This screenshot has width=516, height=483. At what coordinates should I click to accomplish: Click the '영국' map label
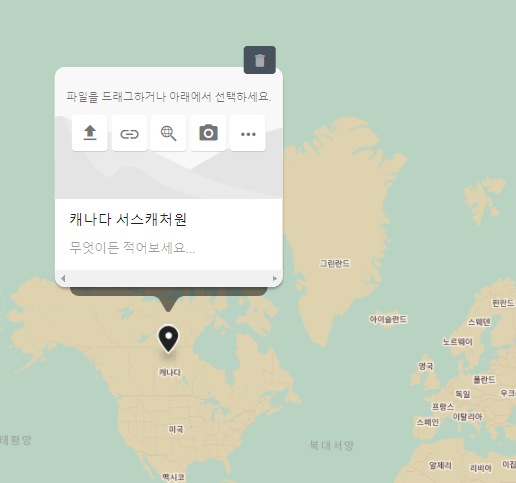pyautogui.click(x=426, y=366)
